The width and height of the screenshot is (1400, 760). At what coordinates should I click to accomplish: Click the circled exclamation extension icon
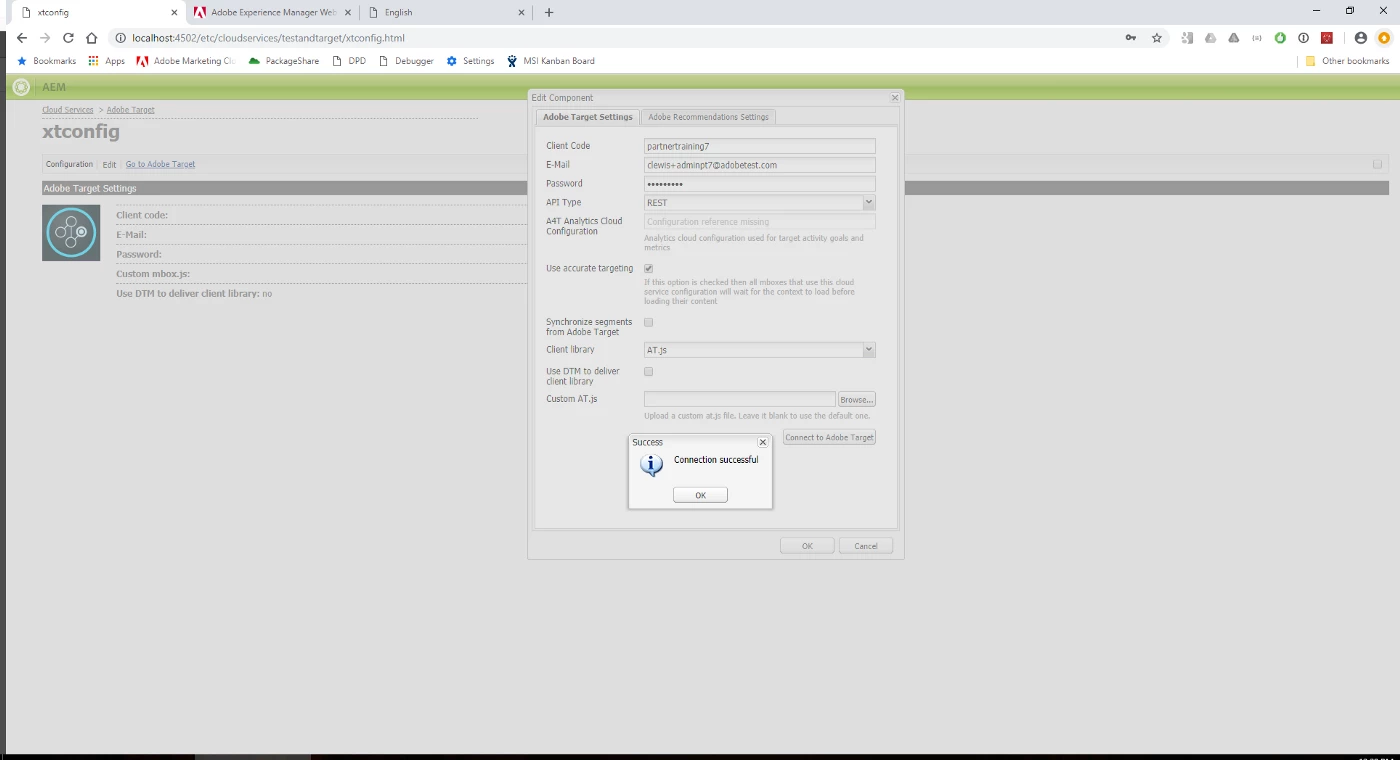point(1303,38)
